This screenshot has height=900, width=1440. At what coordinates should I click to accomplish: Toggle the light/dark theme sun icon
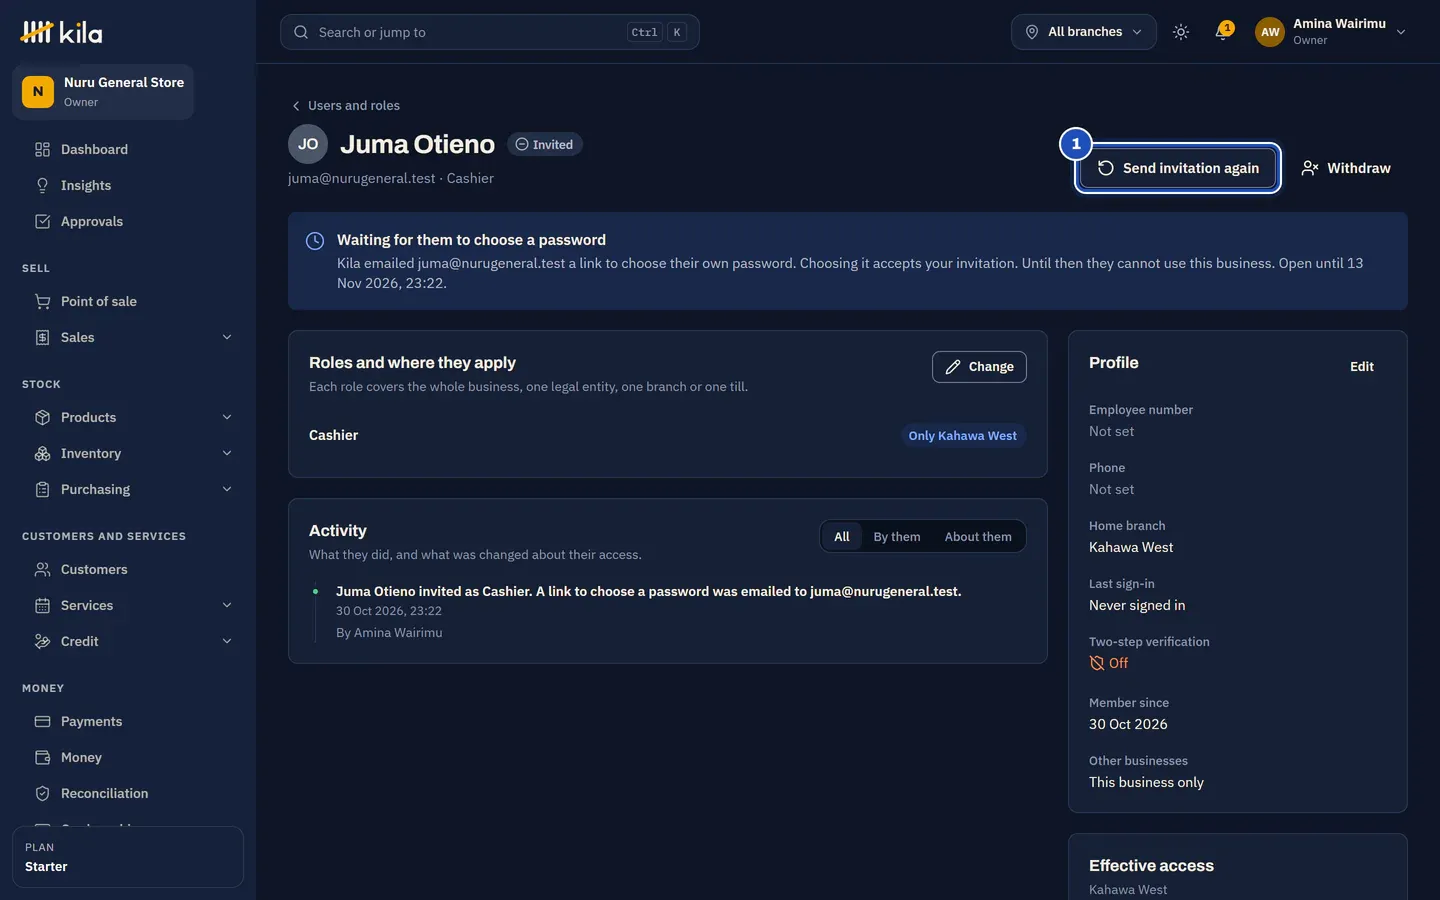[1181, 32]
